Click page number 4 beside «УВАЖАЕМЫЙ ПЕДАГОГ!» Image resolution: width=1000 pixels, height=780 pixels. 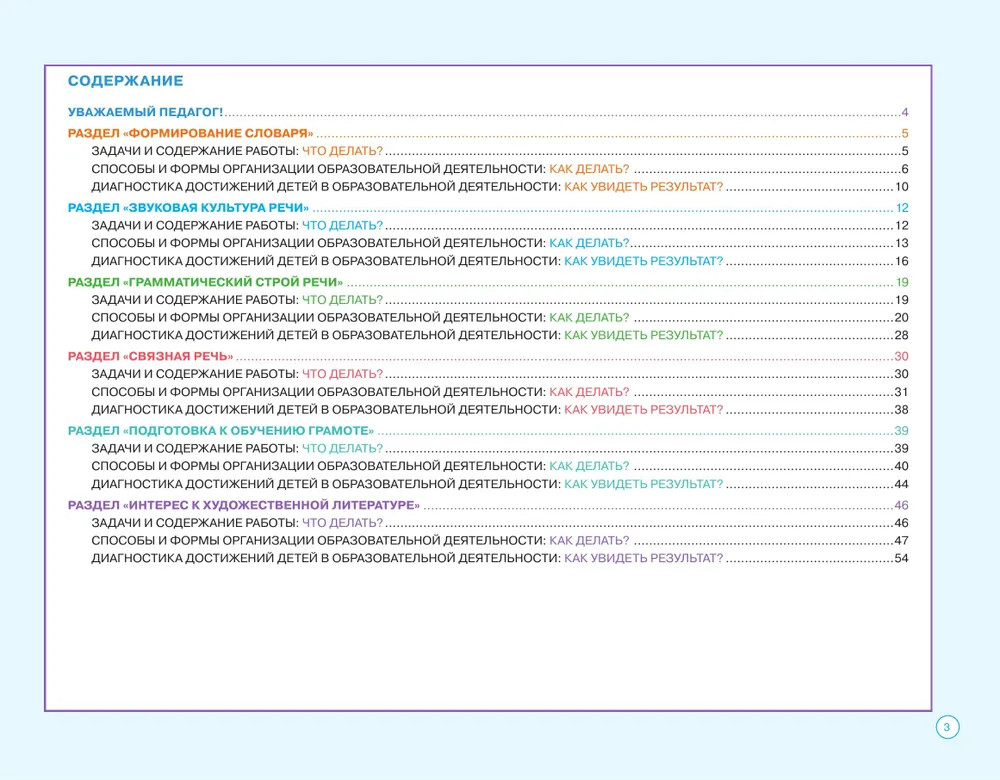tap(904, 112)
